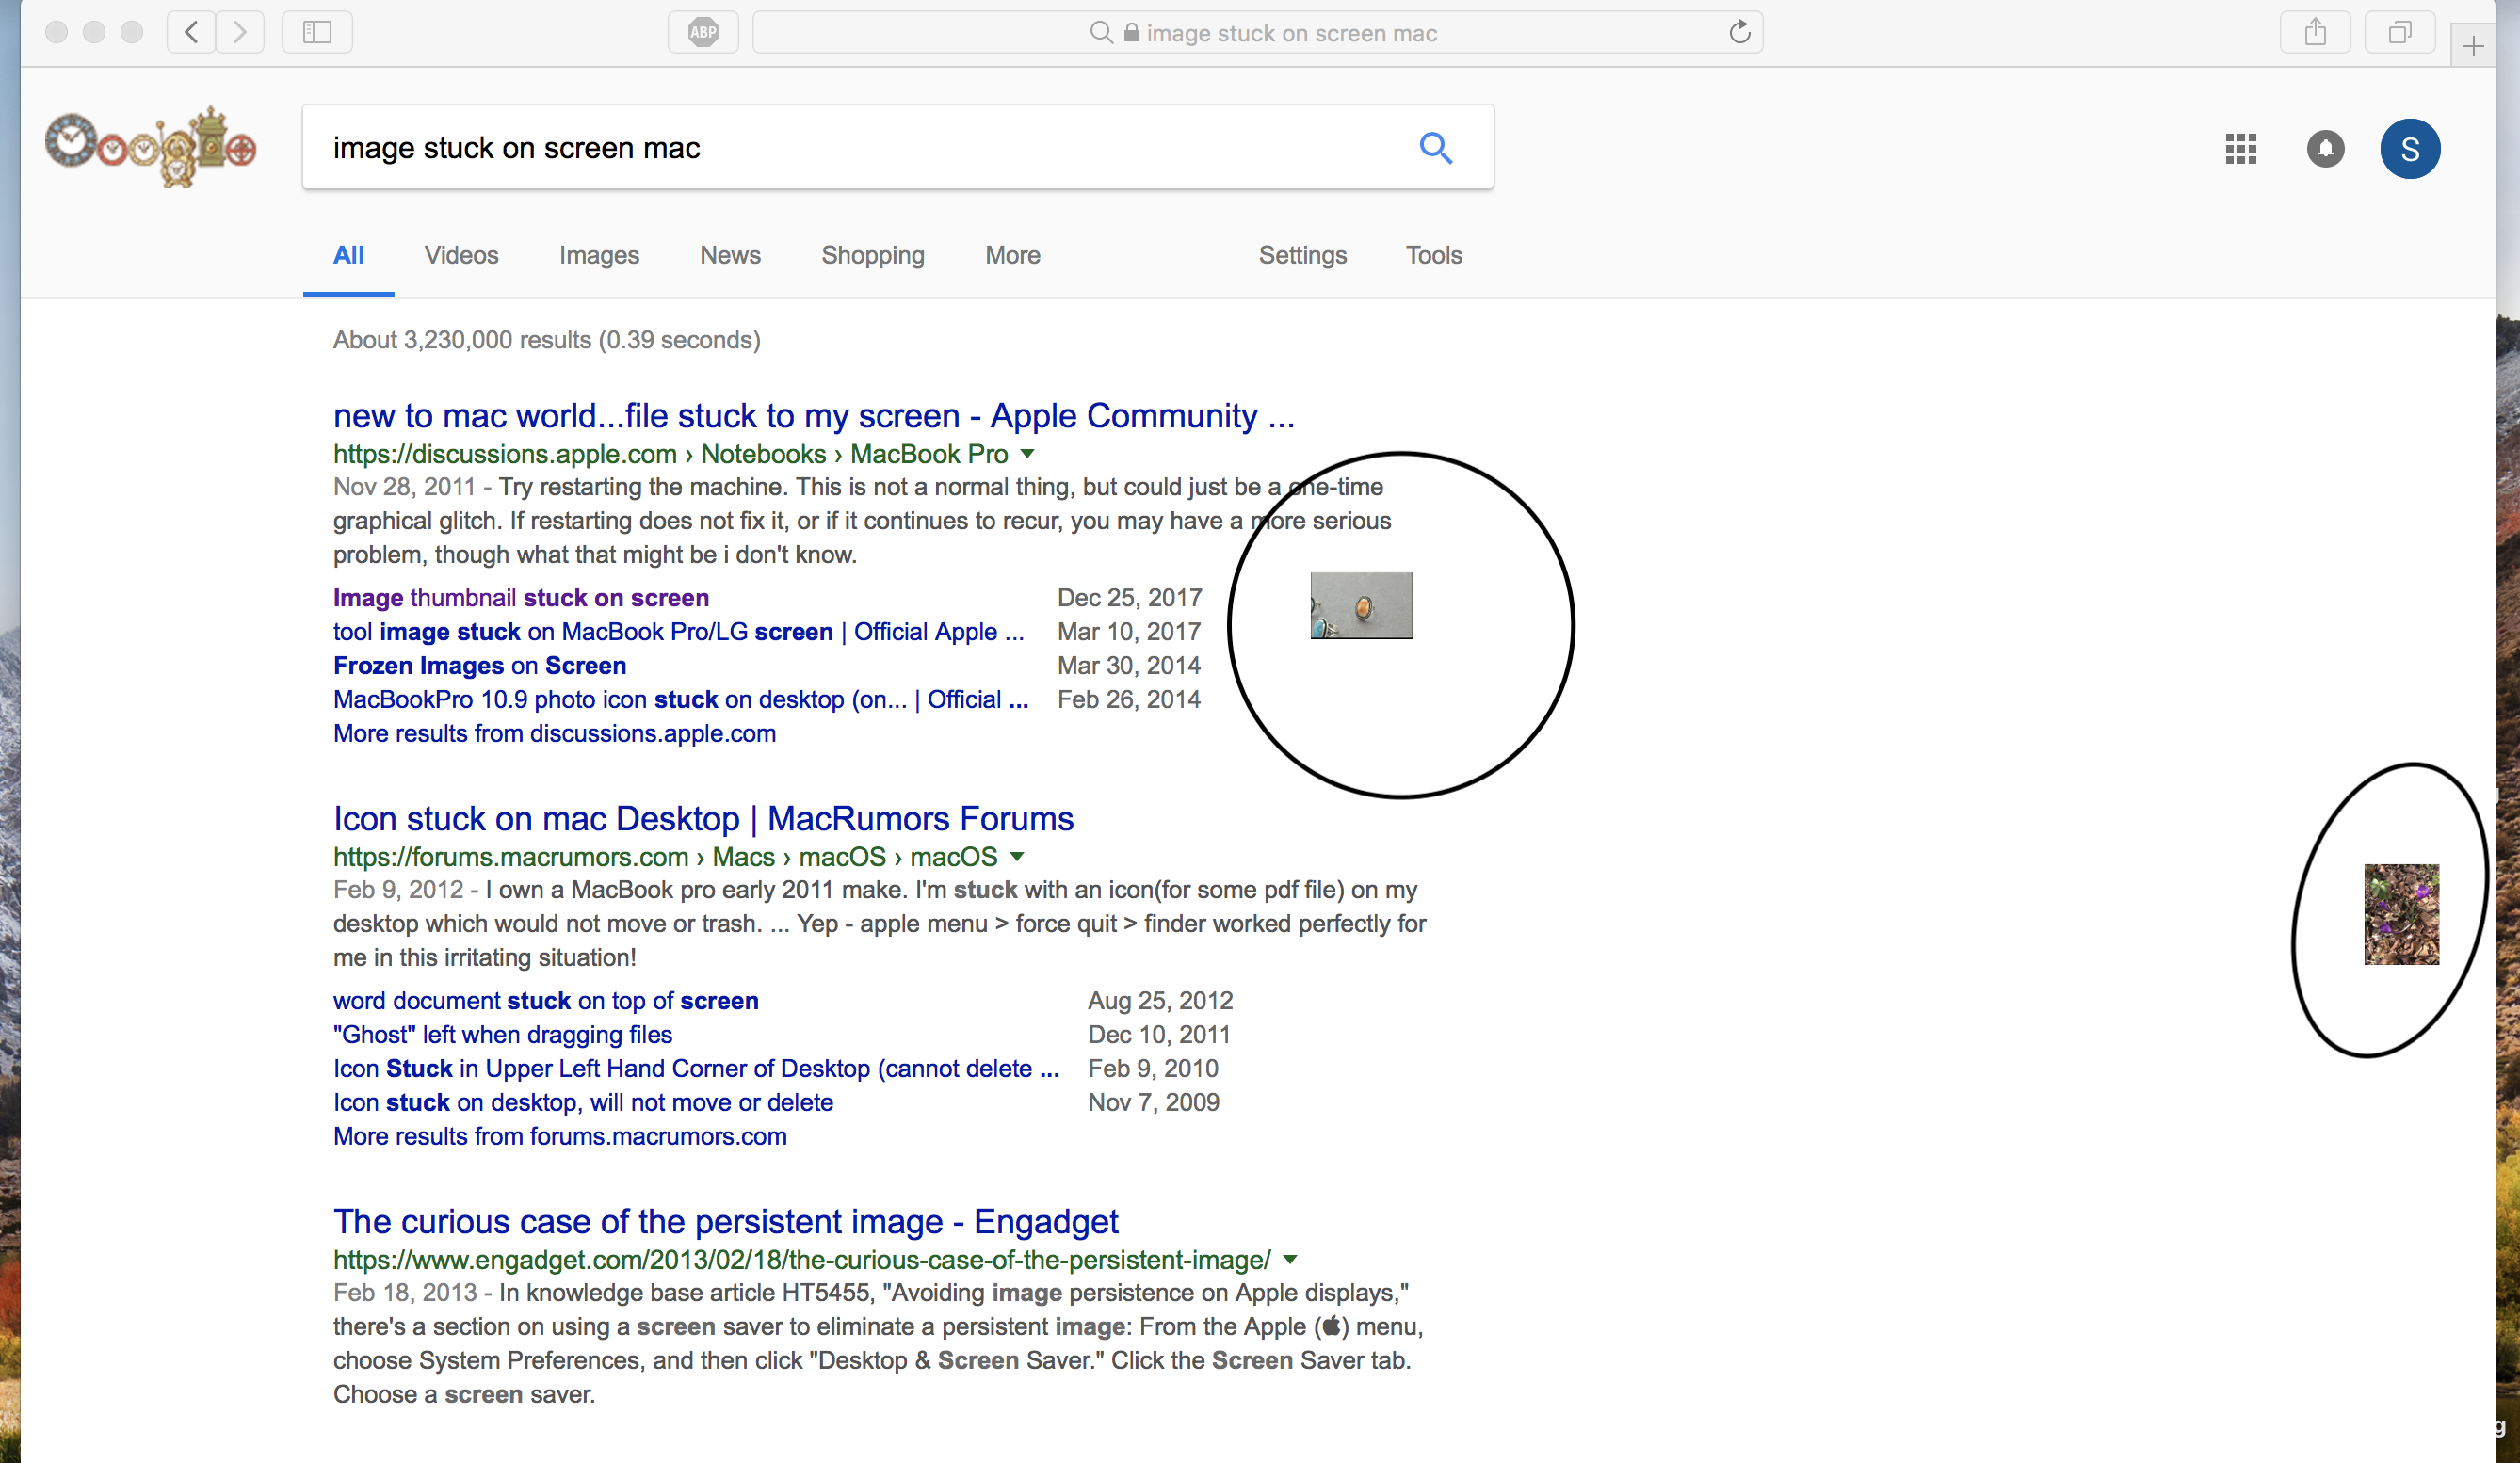Click the Share toolbar icon

2315,32
